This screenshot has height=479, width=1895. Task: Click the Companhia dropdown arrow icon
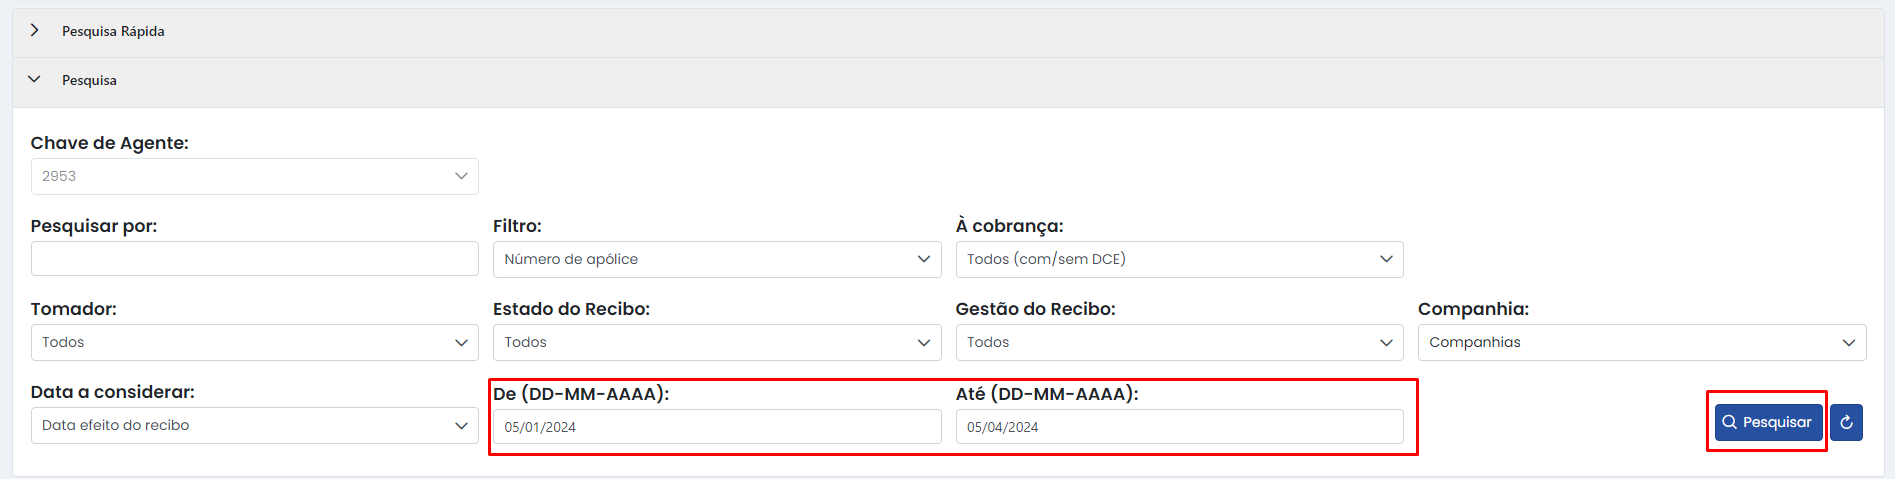click(x=1848, y=342)
